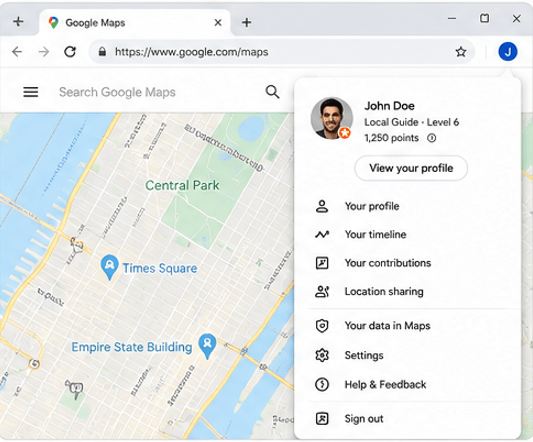Click the browser forward arrow
This screenshot has height=442, width=533.
[44, 52]
